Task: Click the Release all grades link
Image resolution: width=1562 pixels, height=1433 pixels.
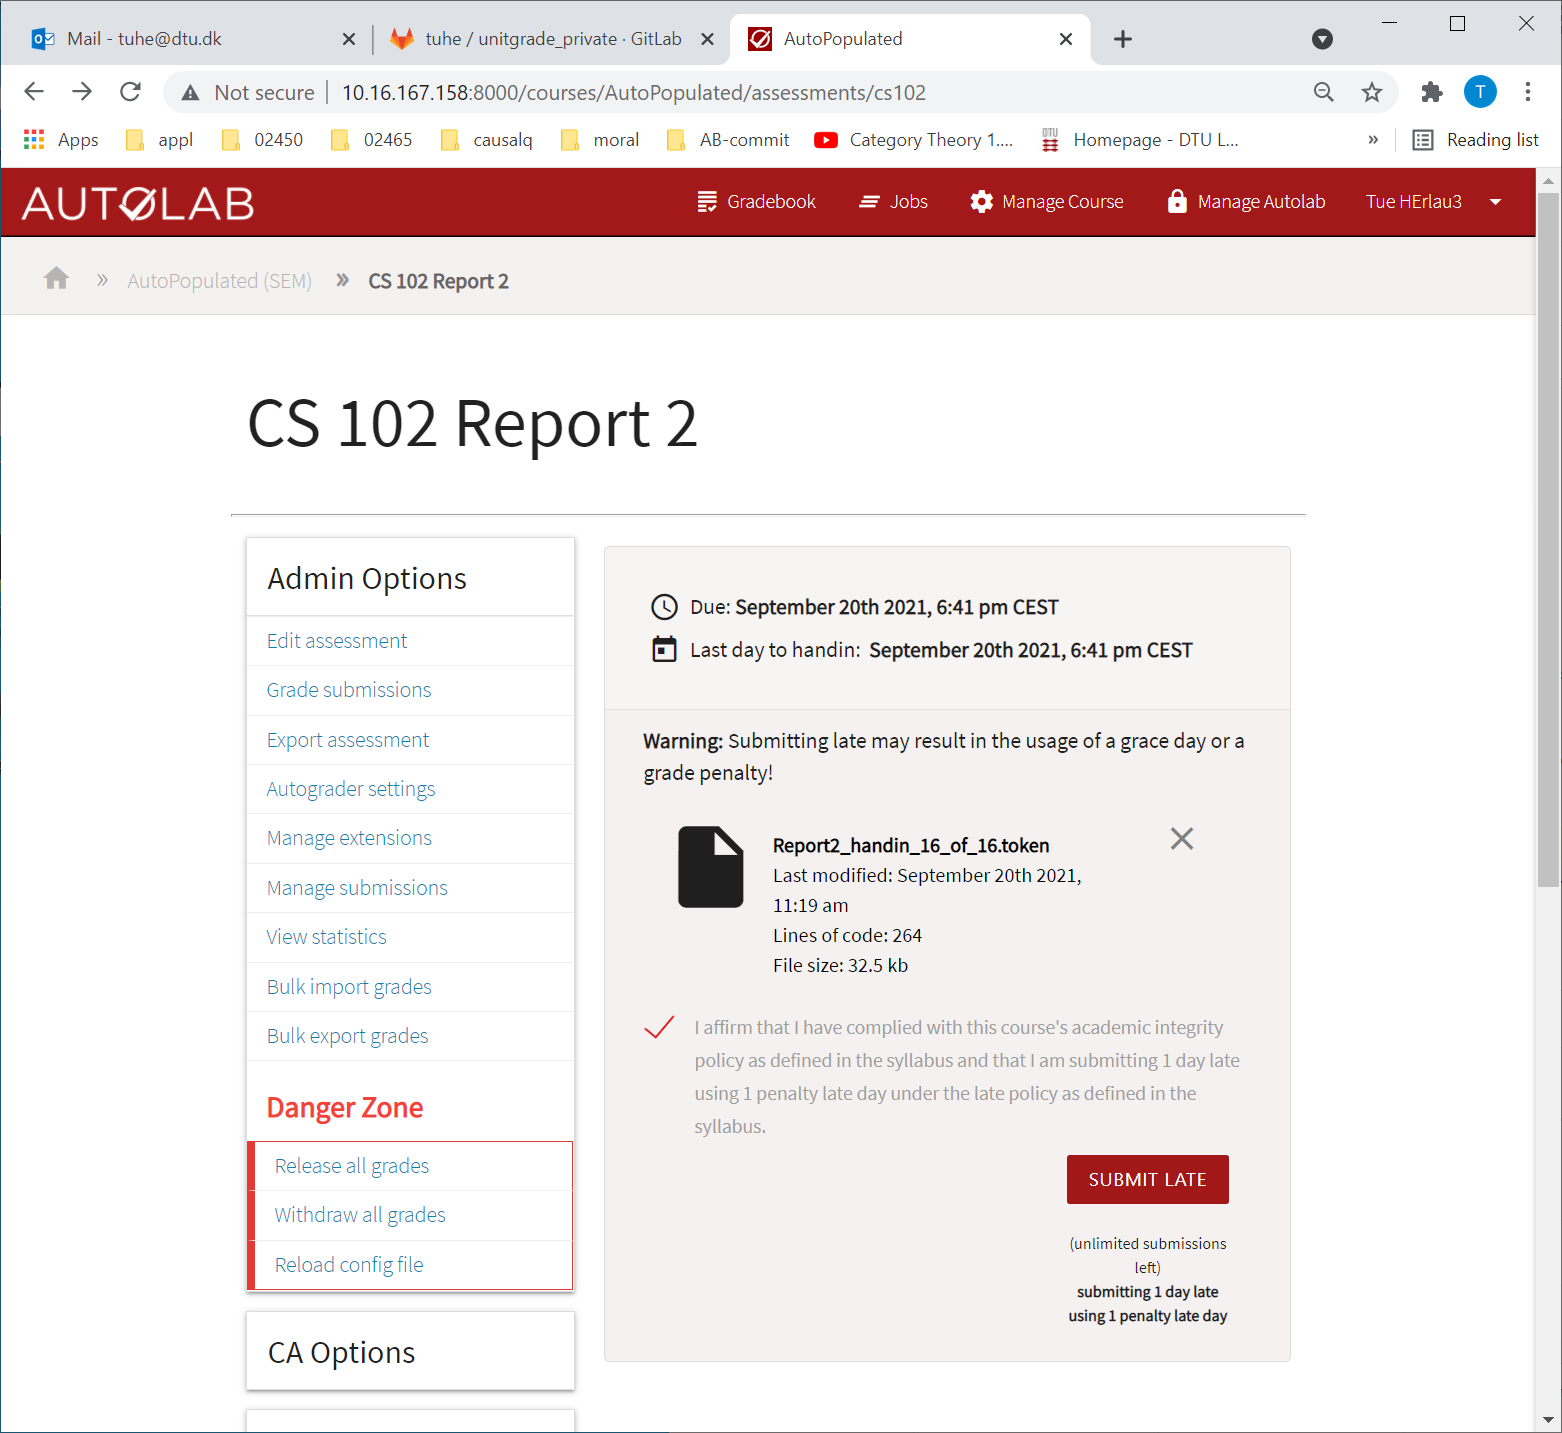Action: (352, 1166)
